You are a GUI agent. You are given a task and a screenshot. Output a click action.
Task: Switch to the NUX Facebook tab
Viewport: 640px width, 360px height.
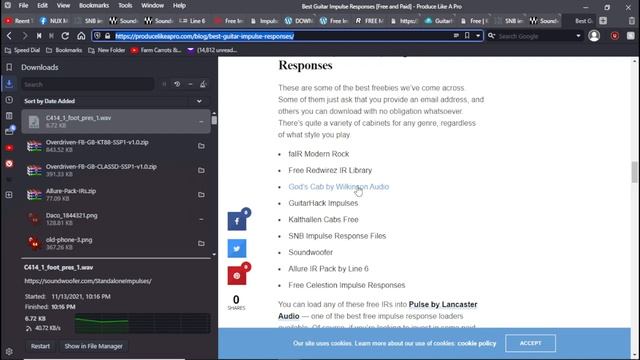tap(55, 21)
